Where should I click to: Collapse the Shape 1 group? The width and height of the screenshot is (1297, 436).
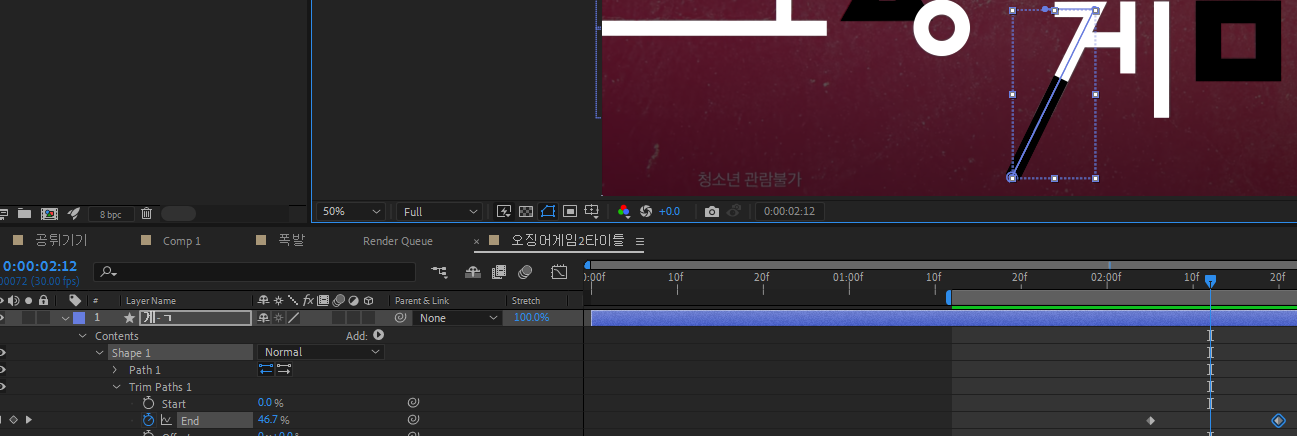point(100,352)
